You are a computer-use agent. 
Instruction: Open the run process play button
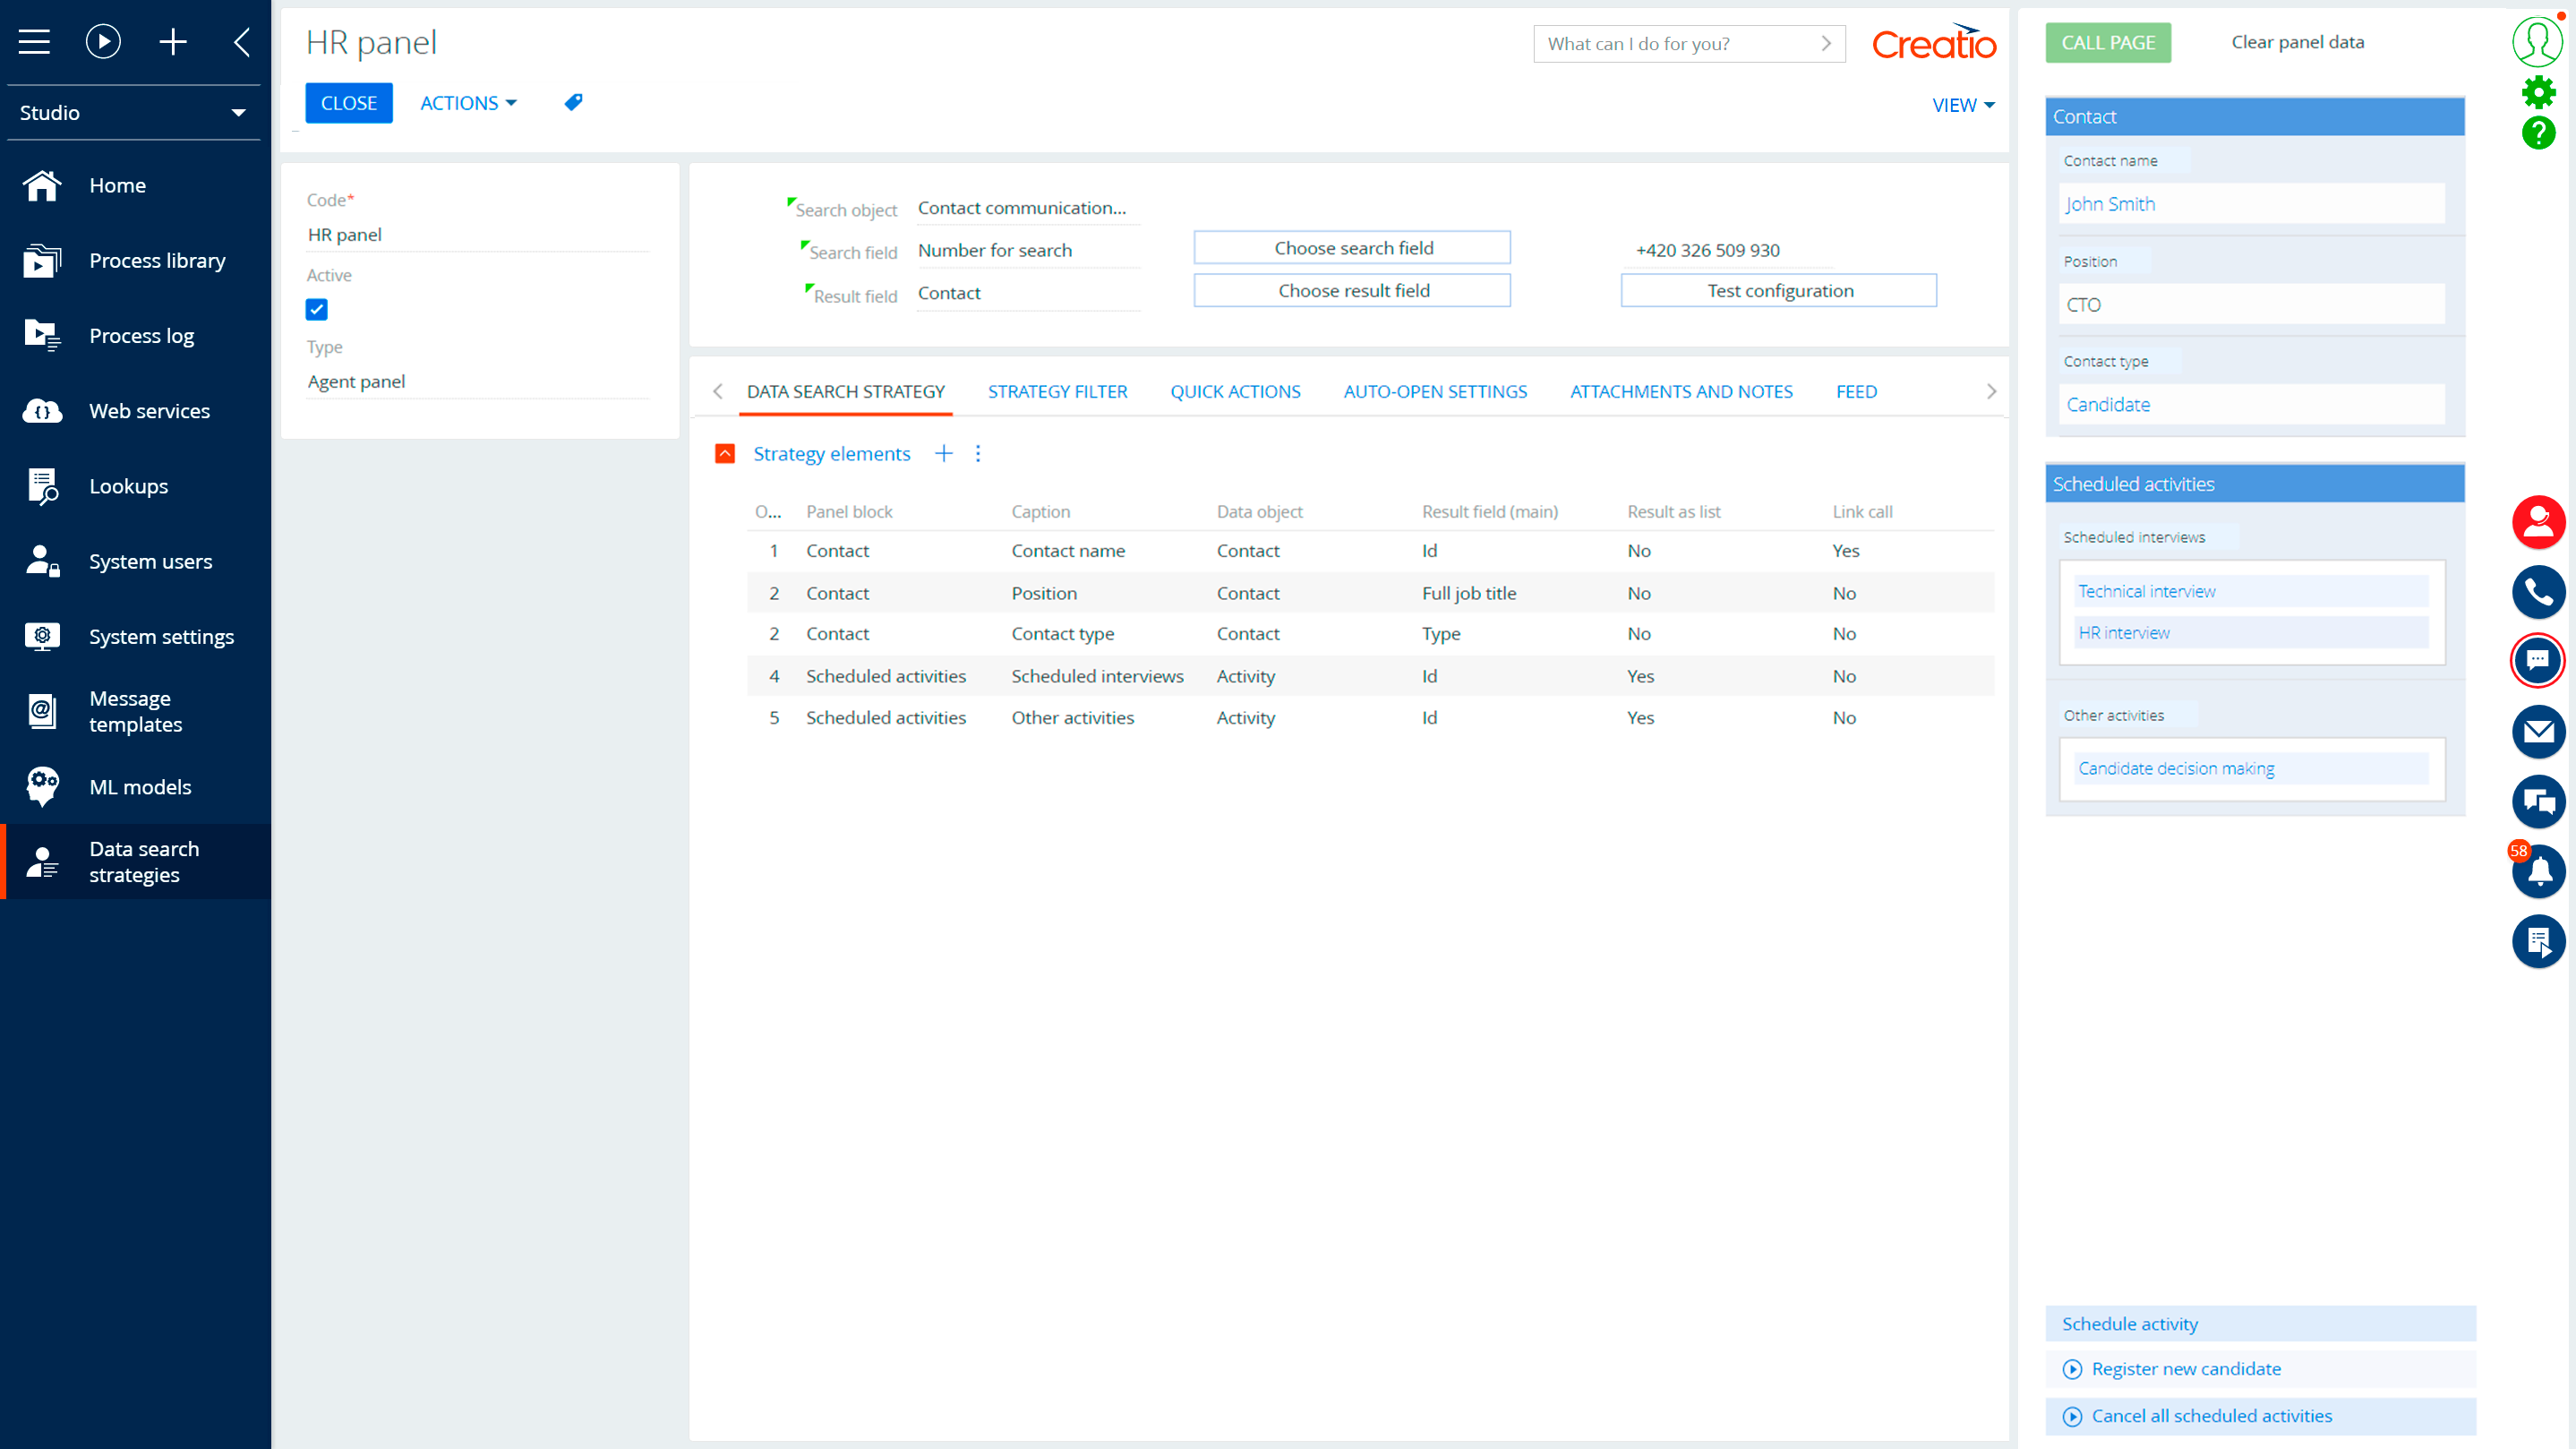[103, 41]
